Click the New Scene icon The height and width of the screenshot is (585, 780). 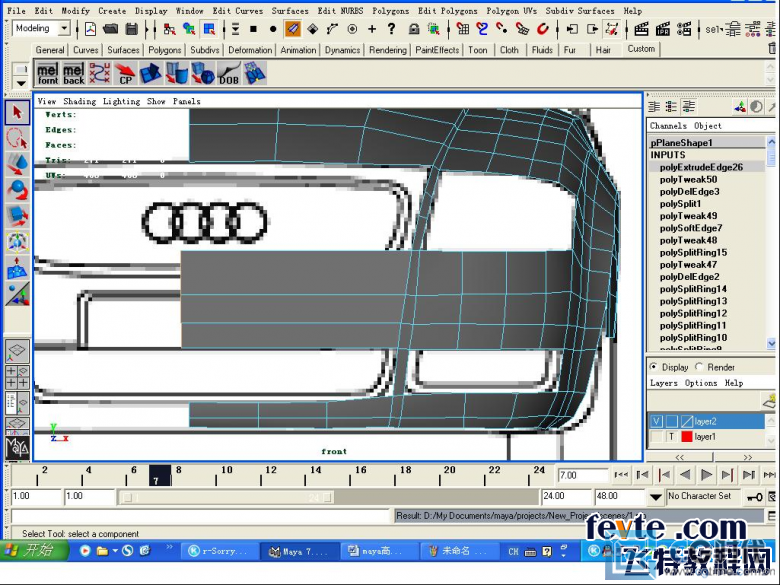click(90, 29)
